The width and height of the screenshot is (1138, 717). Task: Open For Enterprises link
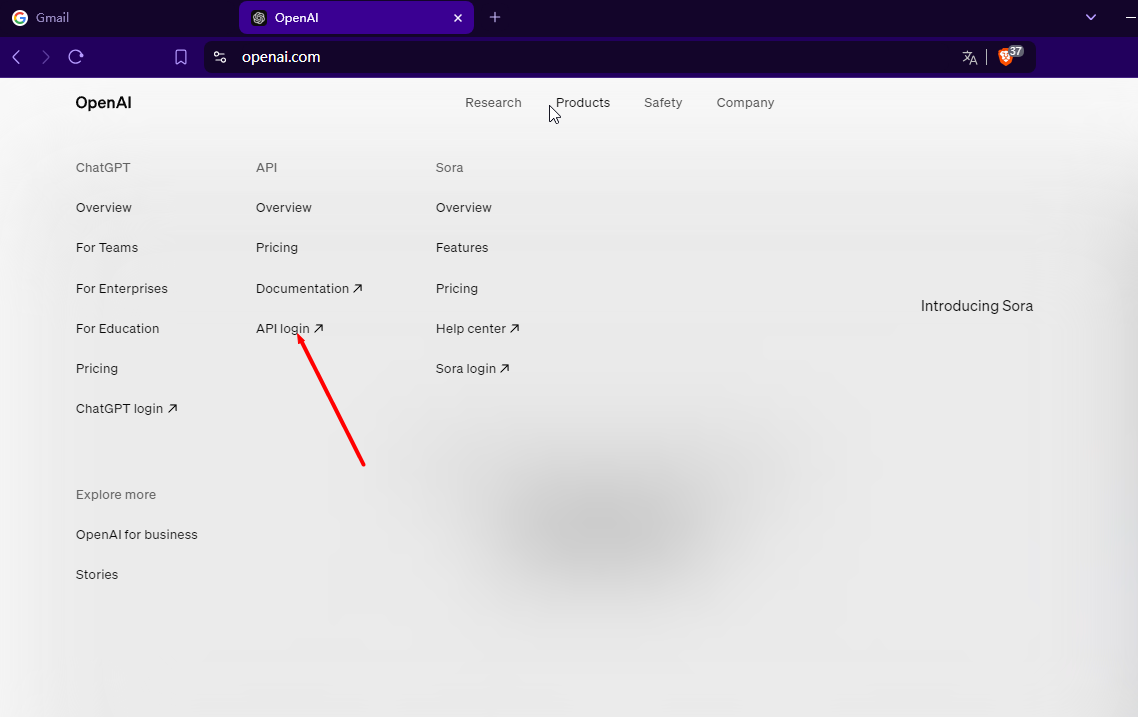(x=122, y=288)
